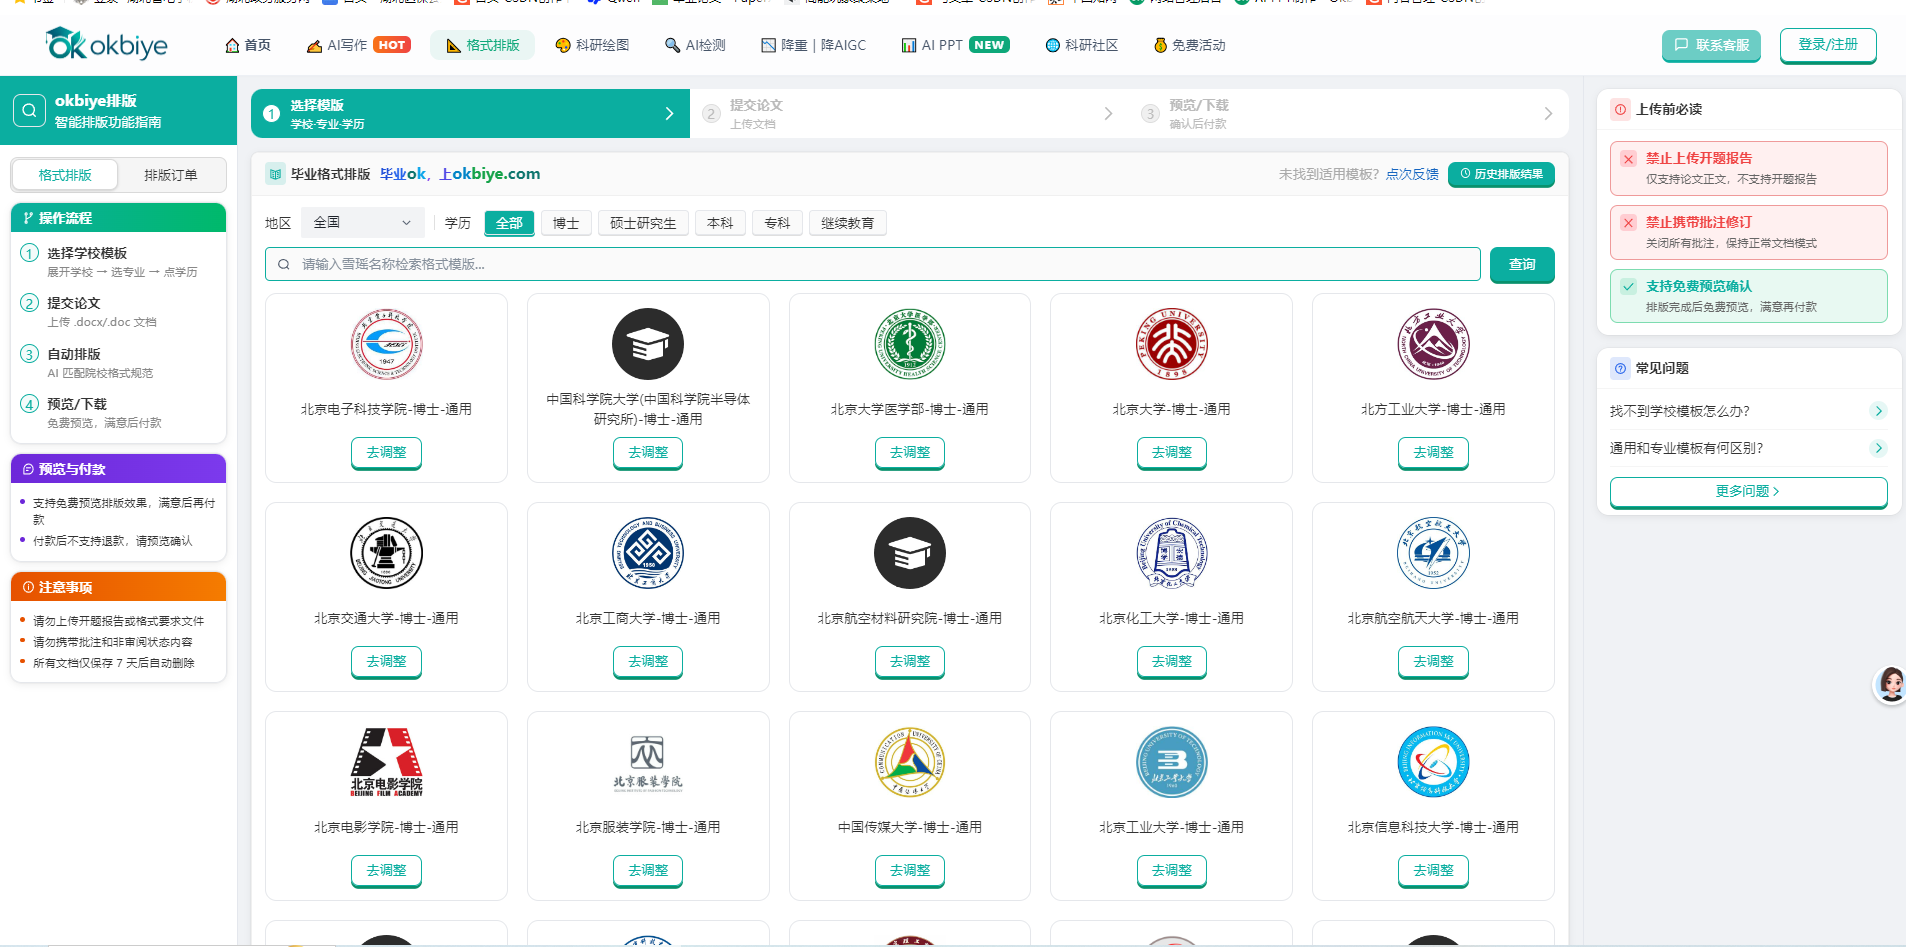Click 去调整 under 北京信息科技大学-博士-通用

1433,871
